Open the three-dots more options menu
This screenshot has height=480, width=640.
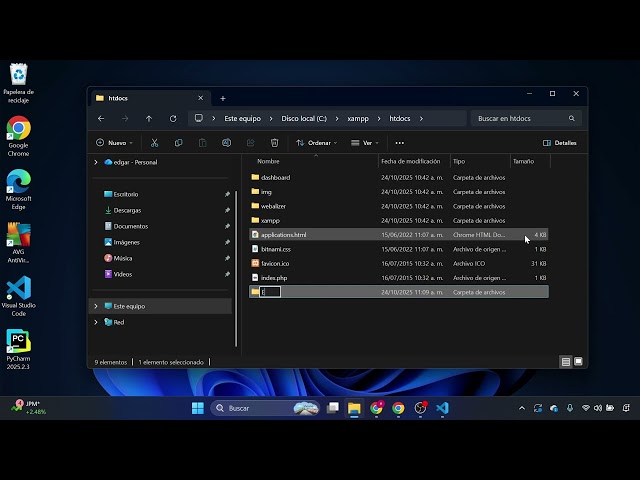coord(400,143)
